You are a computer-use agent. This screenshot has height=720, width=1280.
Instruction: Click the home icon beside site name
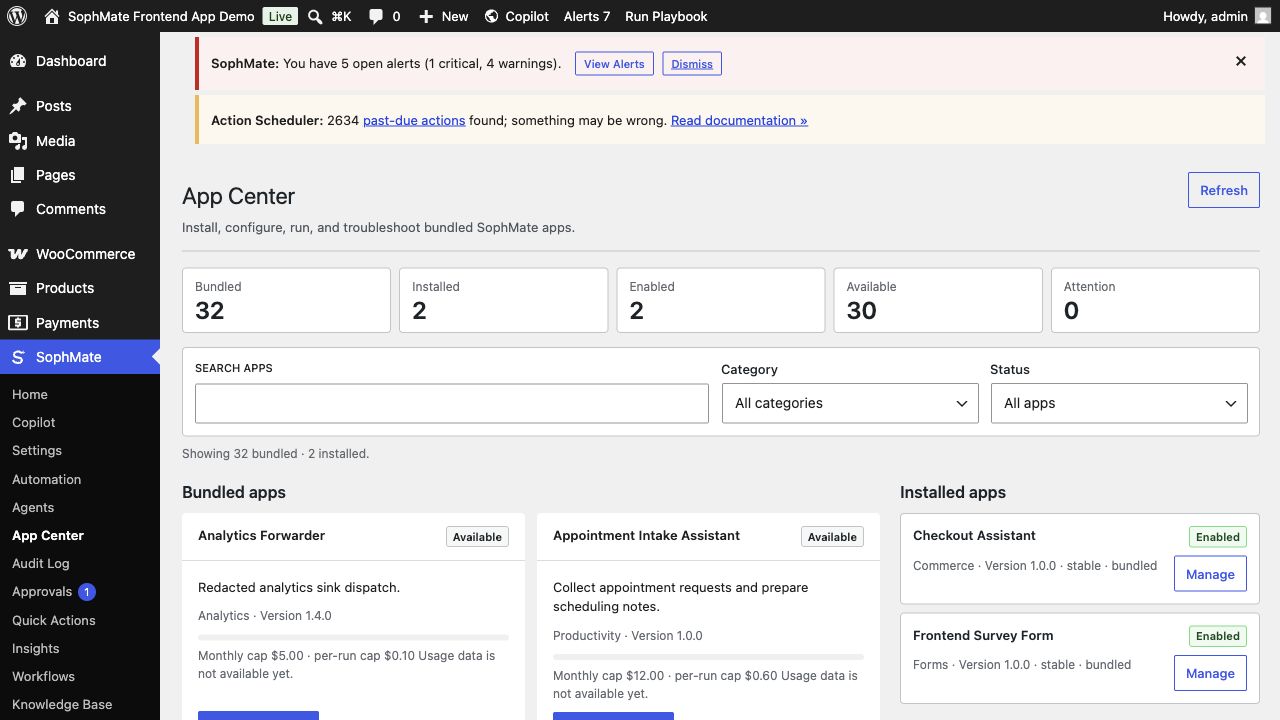[x=52, y=16]
